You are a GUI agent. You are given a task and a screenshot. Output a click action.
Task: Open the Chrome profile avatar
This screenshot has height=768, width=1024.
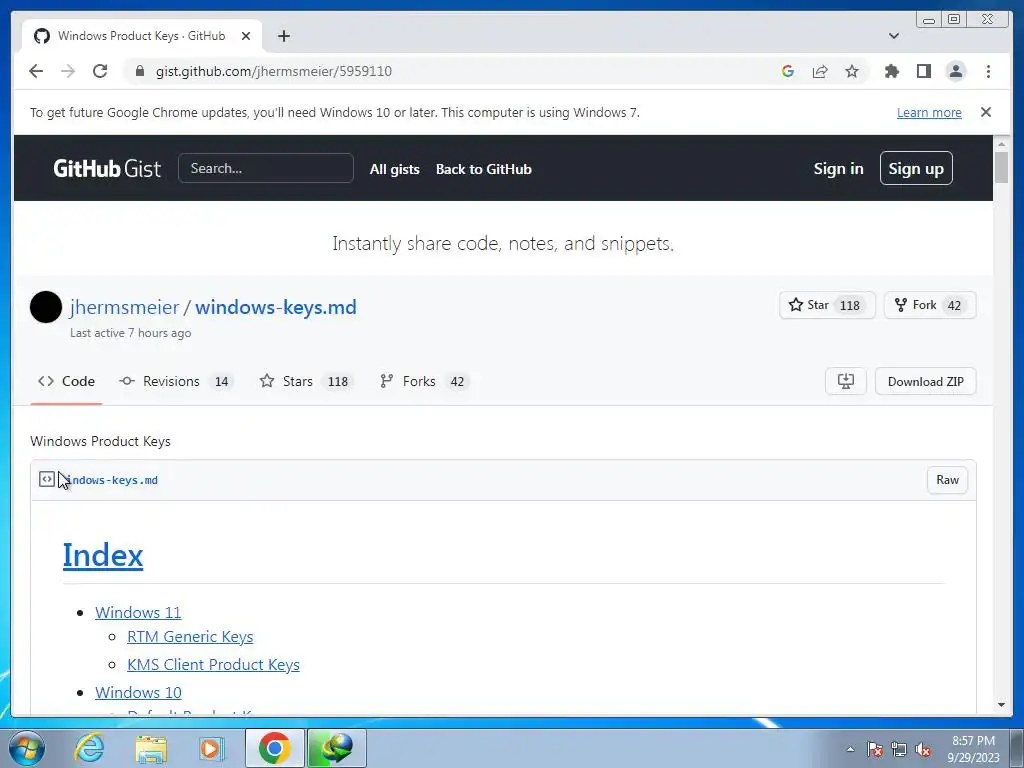click(955, 71)
